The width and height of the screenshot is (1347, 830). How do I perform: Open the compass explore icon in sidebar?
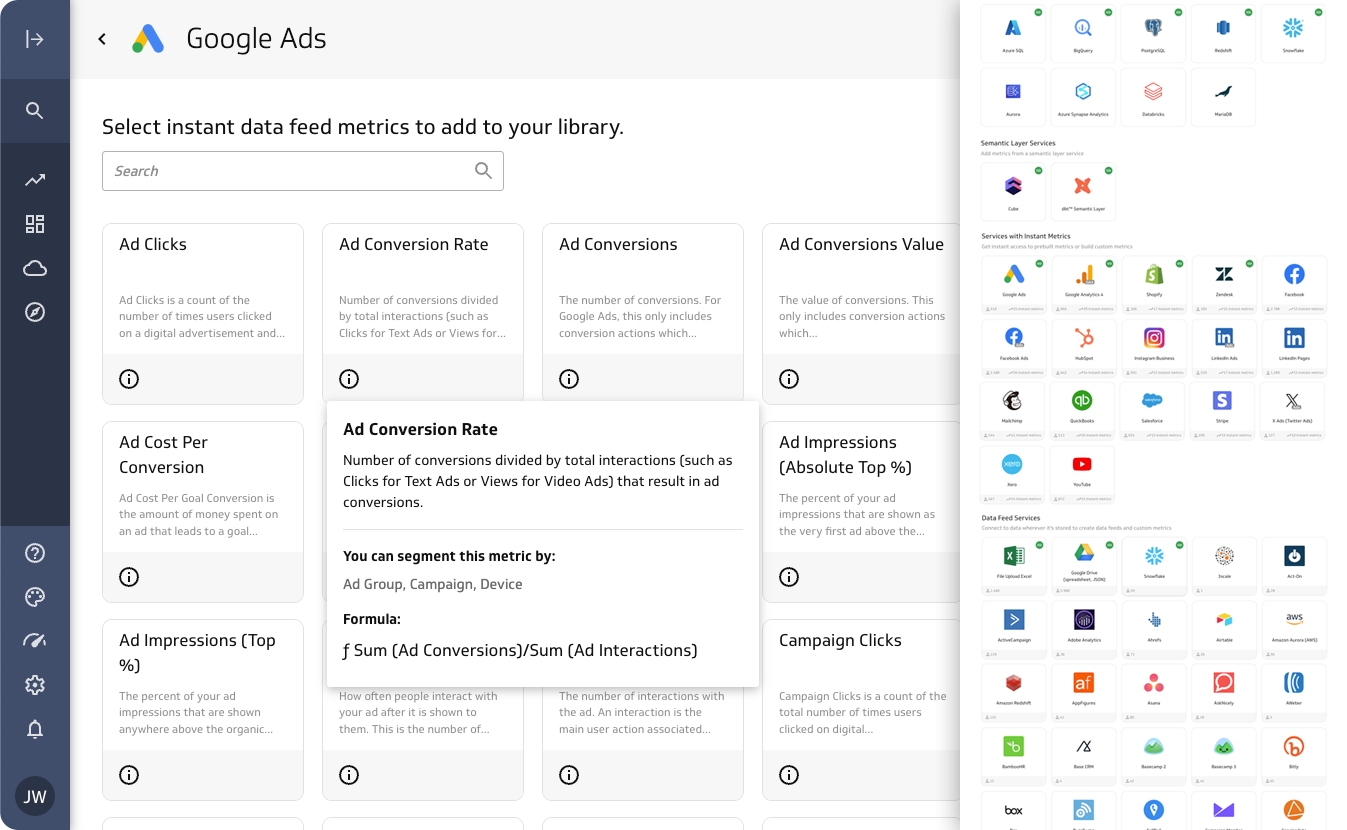click(x=35, y=312)
